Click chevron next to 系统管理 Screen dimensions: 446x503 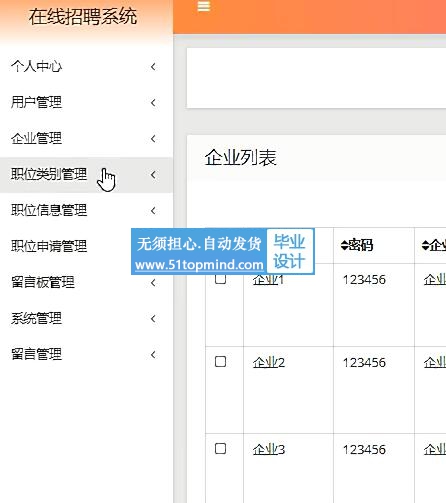153,319
